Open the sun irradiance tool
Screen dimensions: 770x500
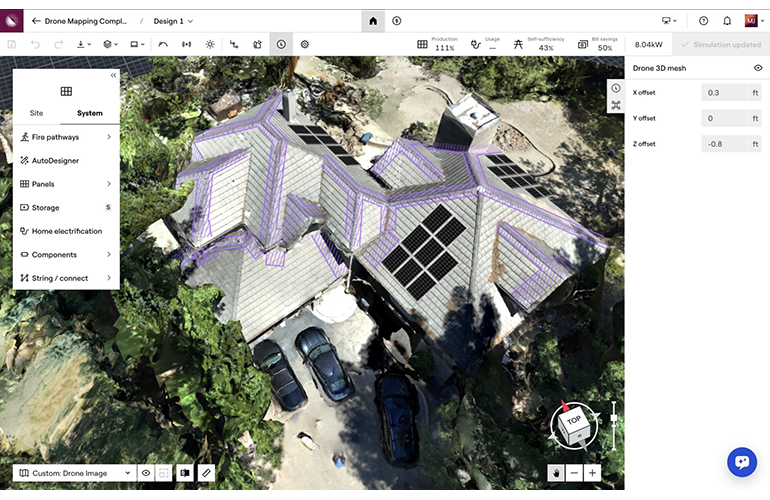(x=210, y=44)
